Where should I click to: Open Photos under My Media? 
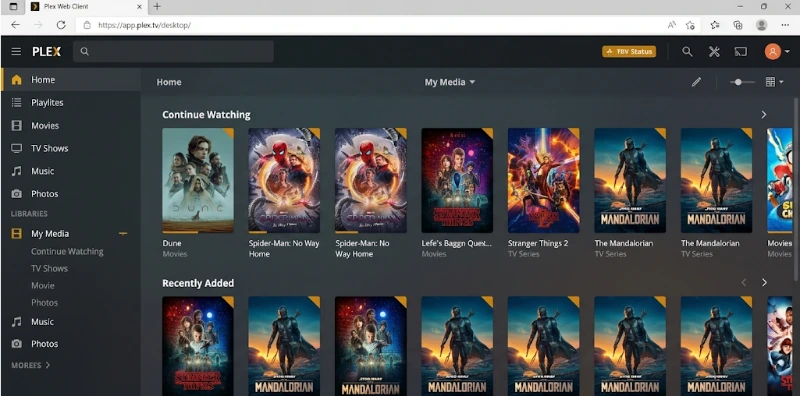point(44,303)
